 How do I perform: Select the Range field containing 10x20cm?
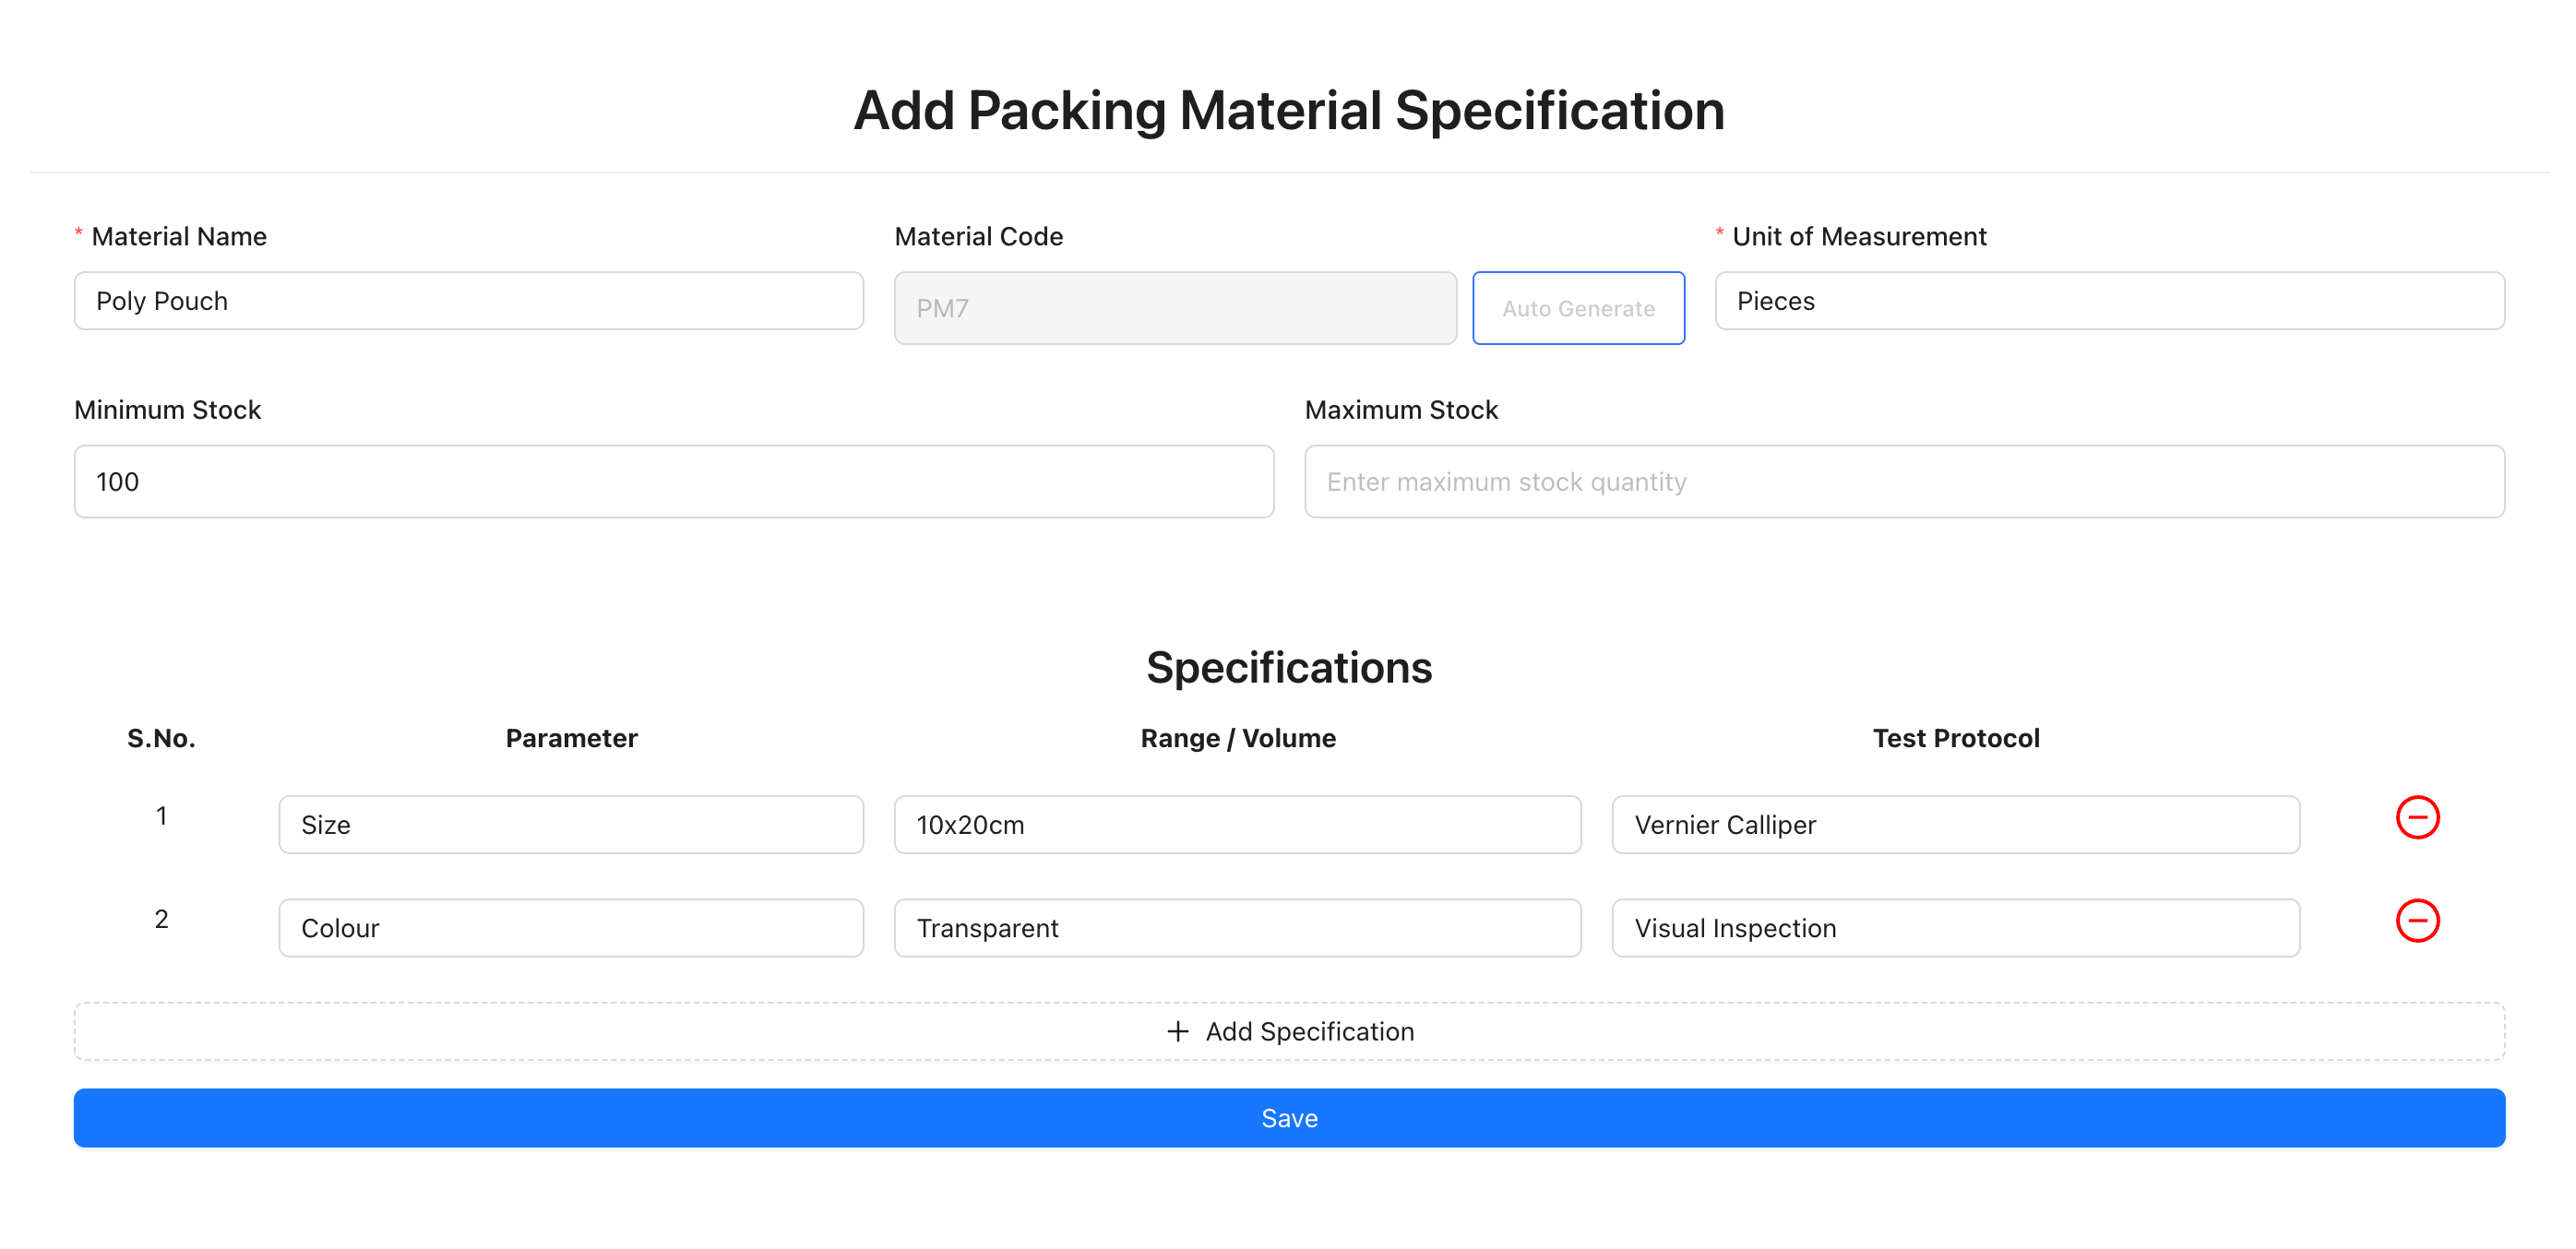tap(1237, 824)
